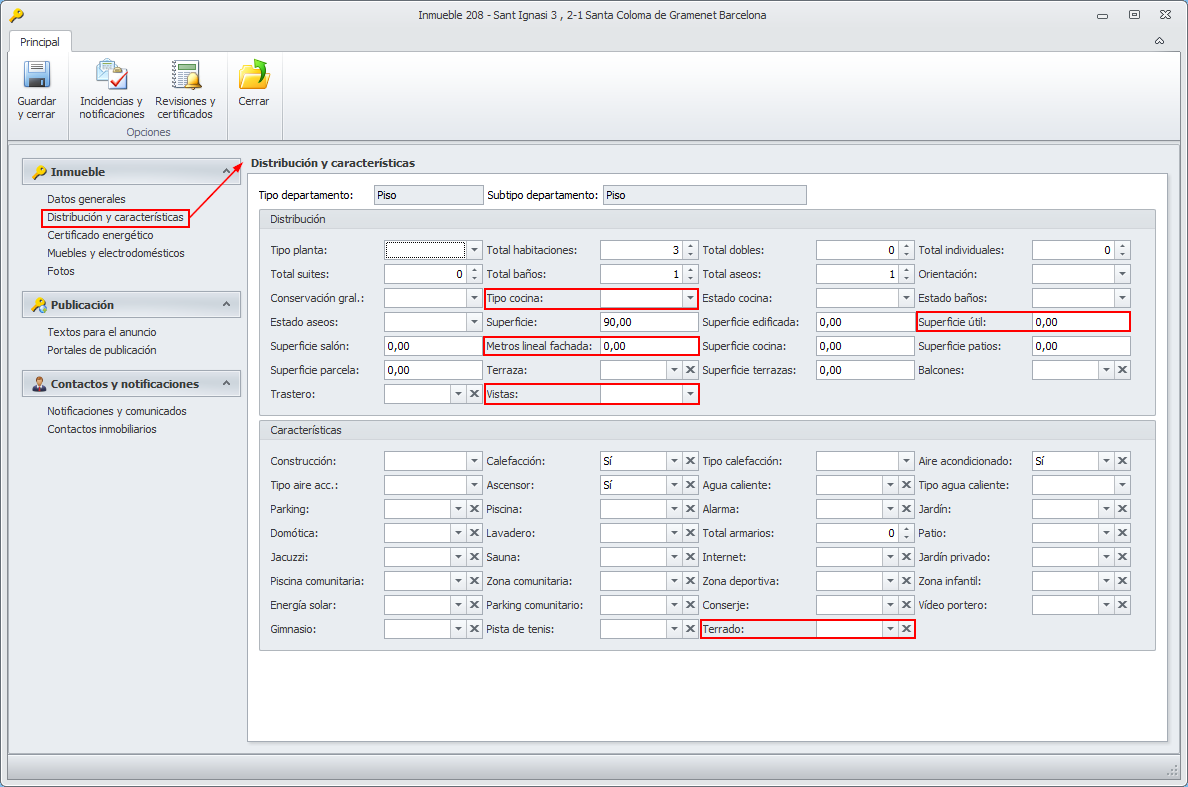Click the Superficie útil input field

pyautogui.click(x=1080, y=322)
